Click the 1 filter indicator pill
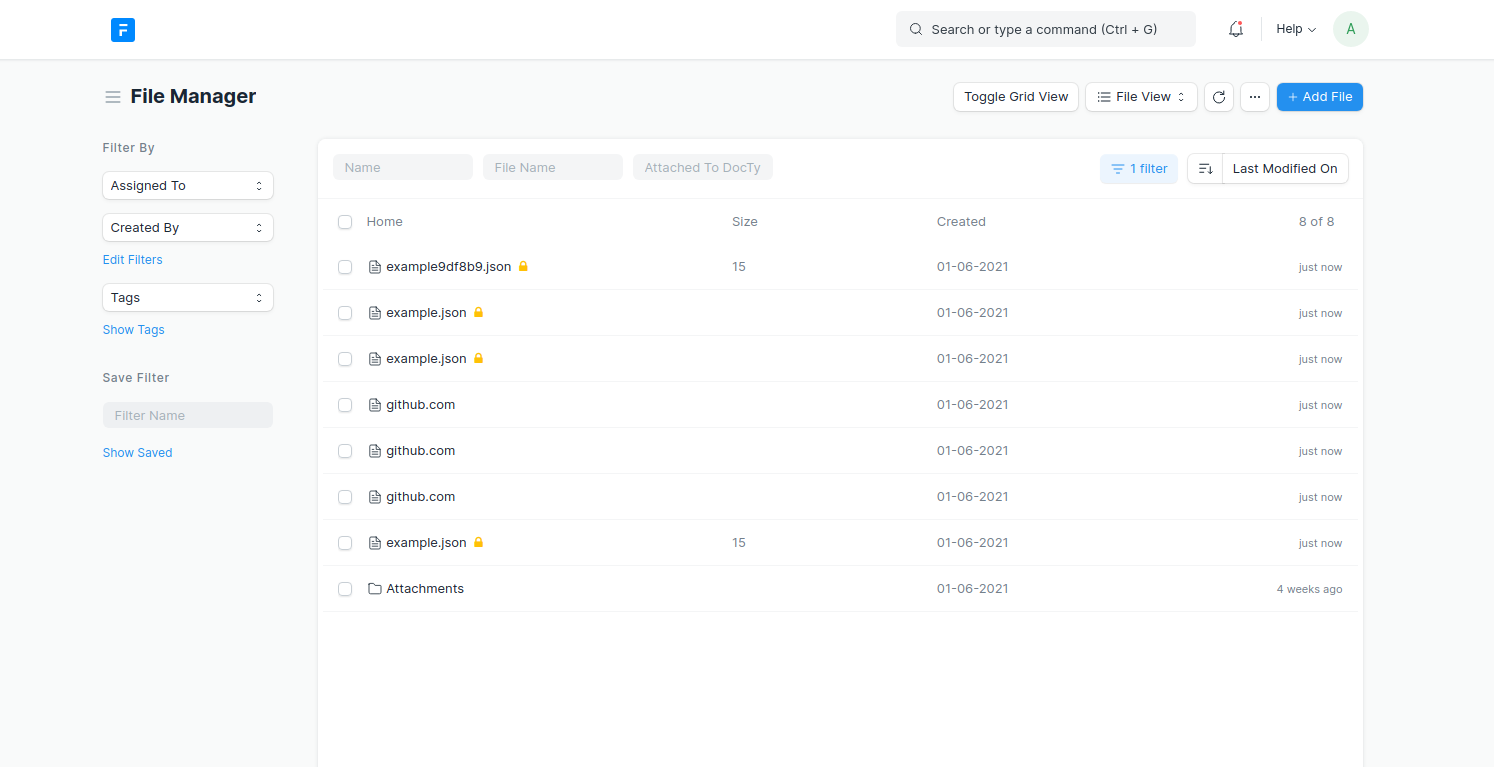The image size is (1494, 767). [x=1138, y=168]
